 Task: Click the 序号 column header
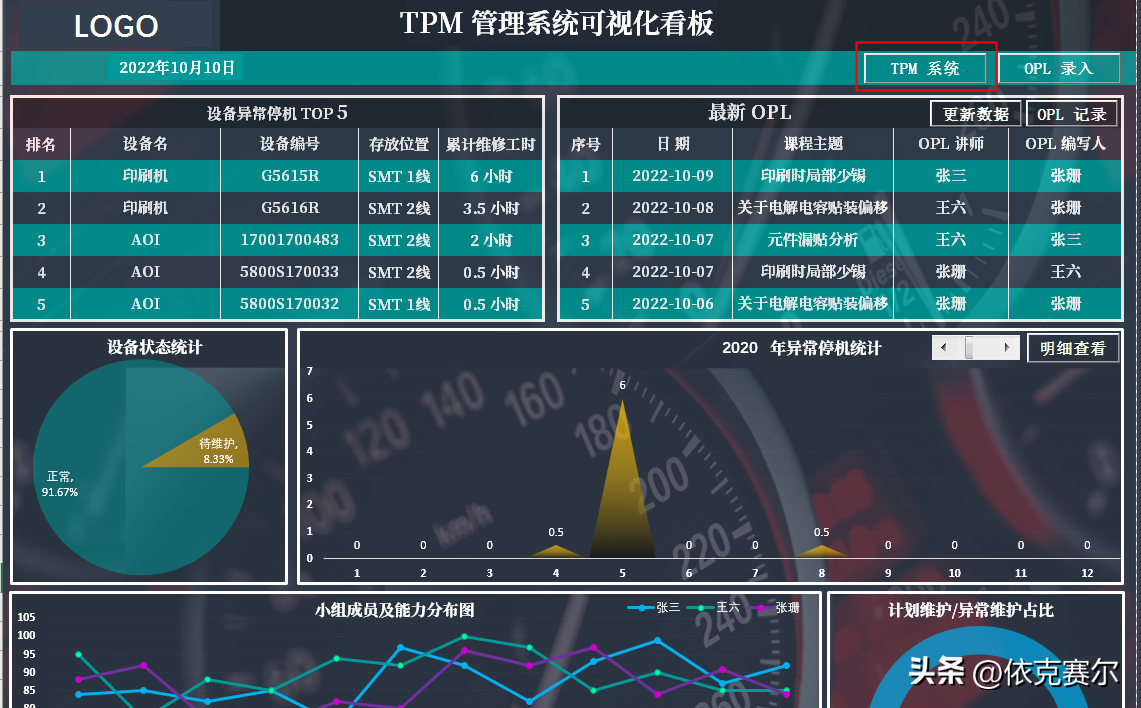pyautogui.click(x=585, y=144)
